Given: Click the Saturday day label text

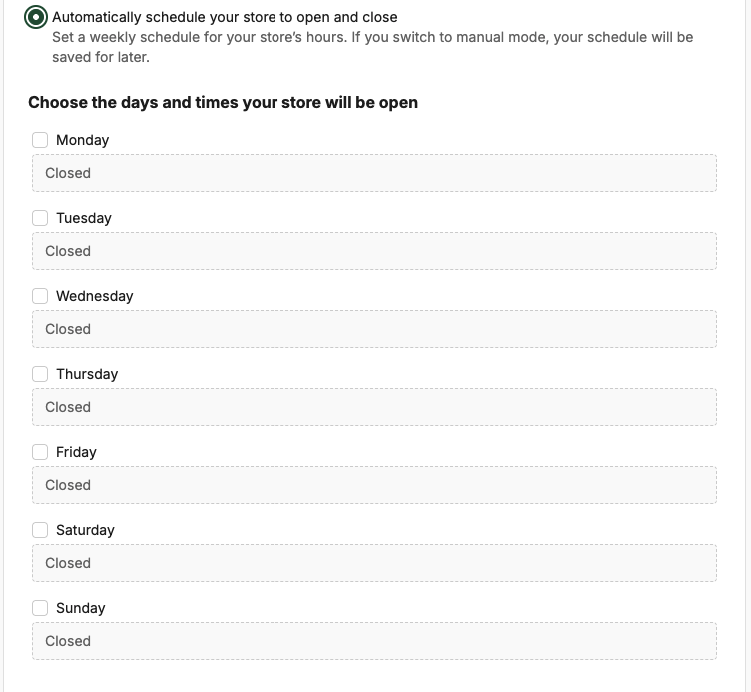Looking at the screenshot, I should pos(85,530).
